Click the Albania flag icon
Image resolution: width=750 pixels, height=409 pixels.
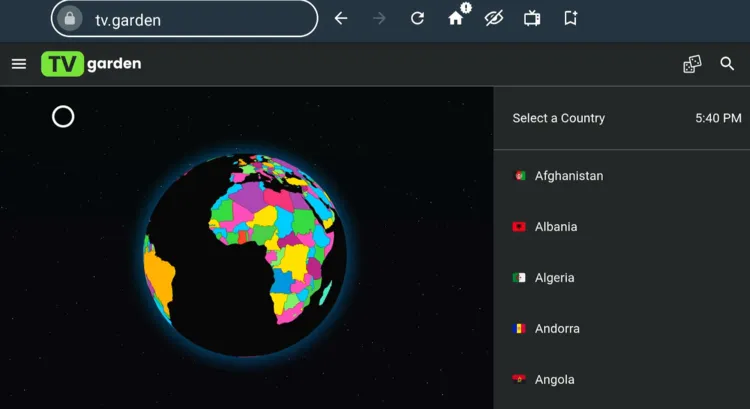519,227
